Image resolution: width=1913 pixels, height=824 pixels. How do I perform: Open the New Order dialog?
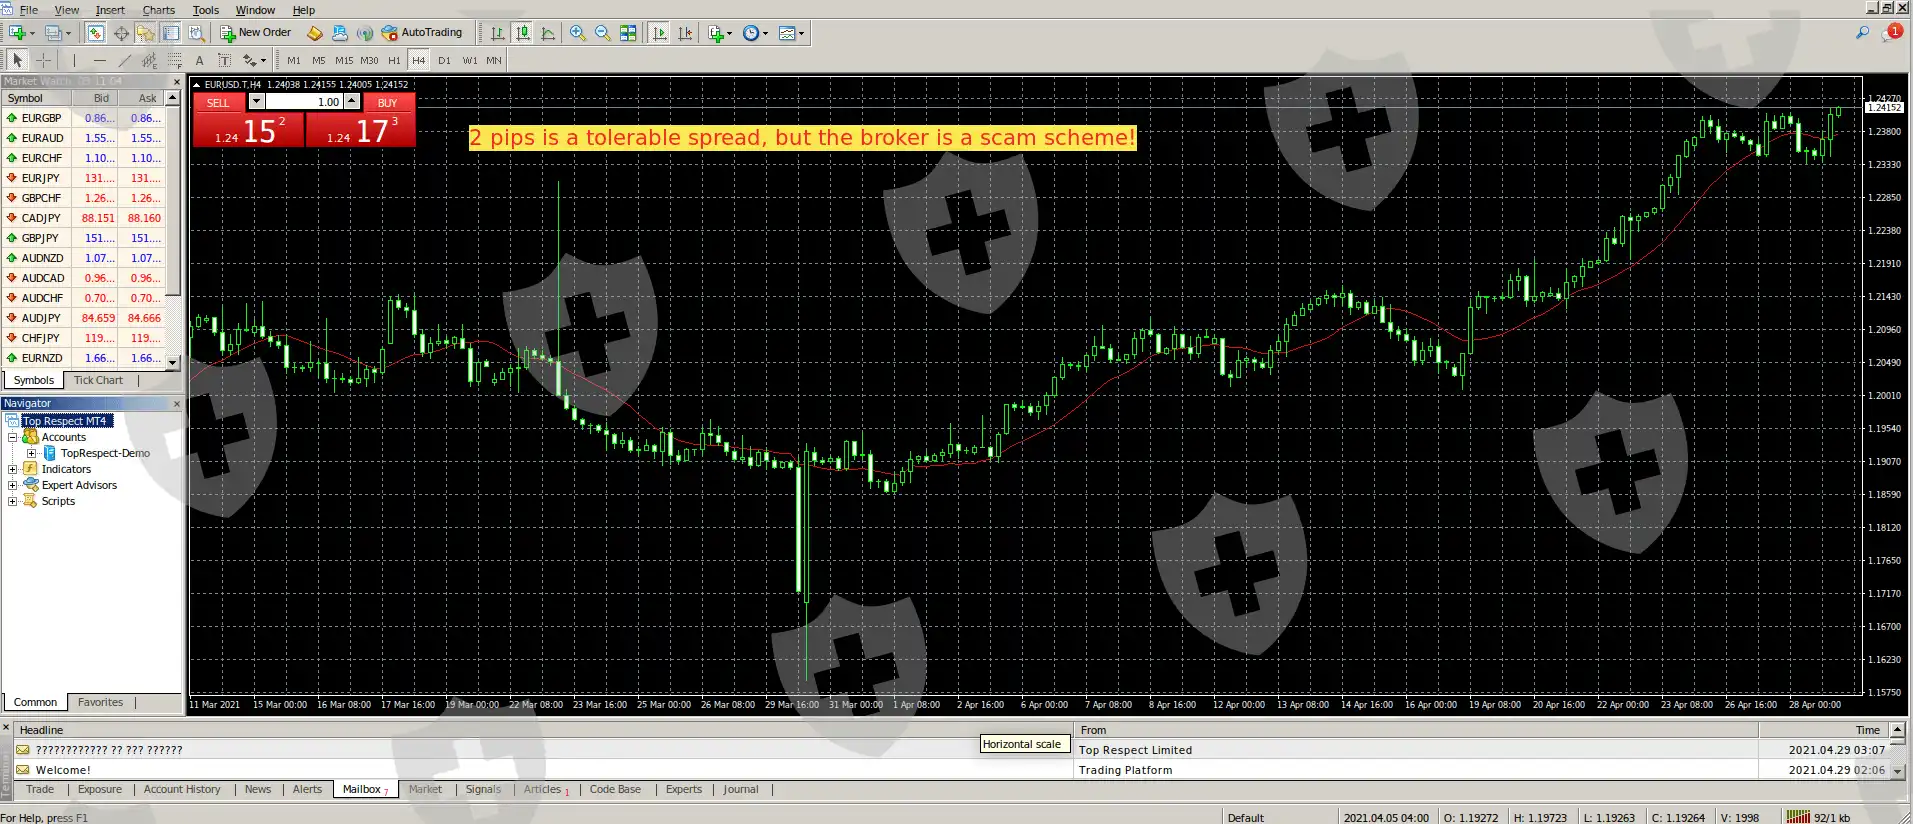pyautogui.click(x=256, y=33)
